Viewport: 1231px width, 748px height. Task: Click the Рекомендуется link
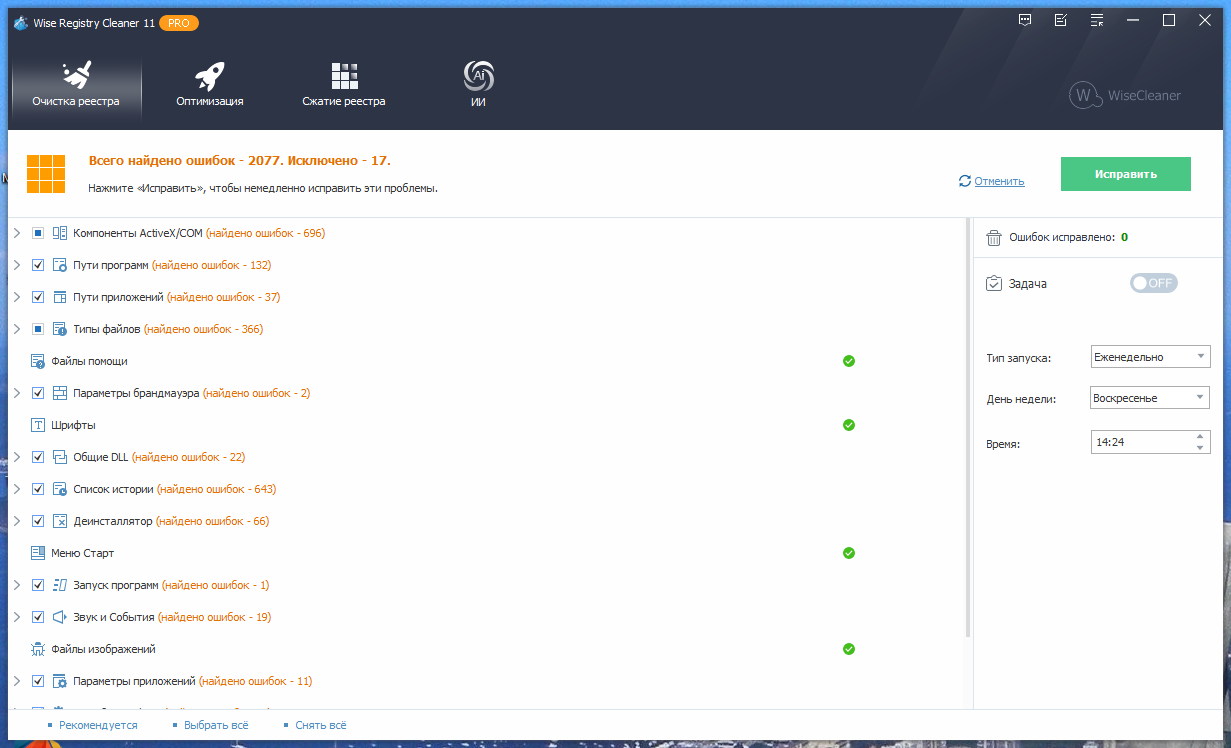98,725
